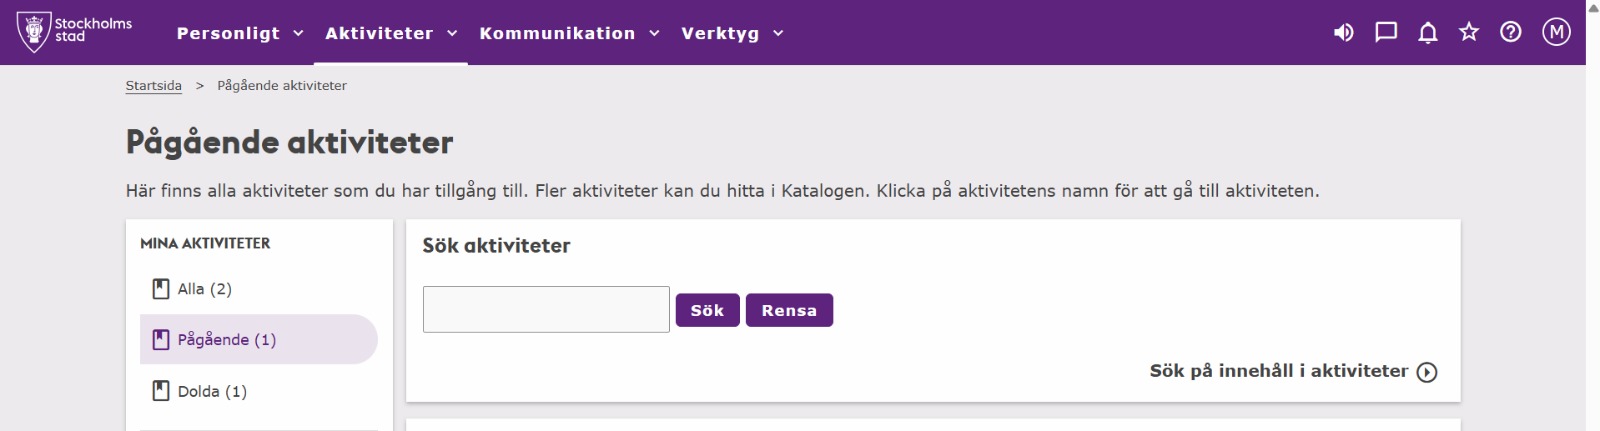The image size is (1600, 431).
Task: Open the help question mark icon
Action: [x=1511, y=33]
